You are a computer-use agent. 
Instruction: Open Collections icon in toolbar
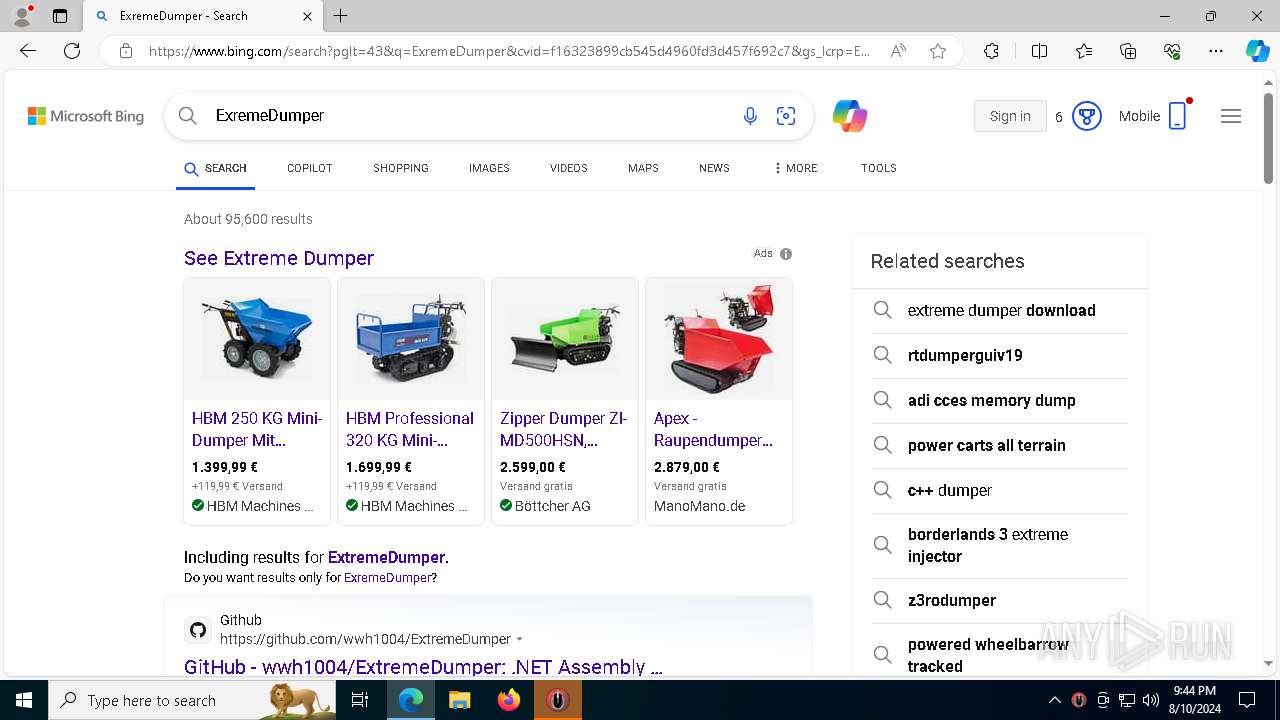tap(1128, 51)
